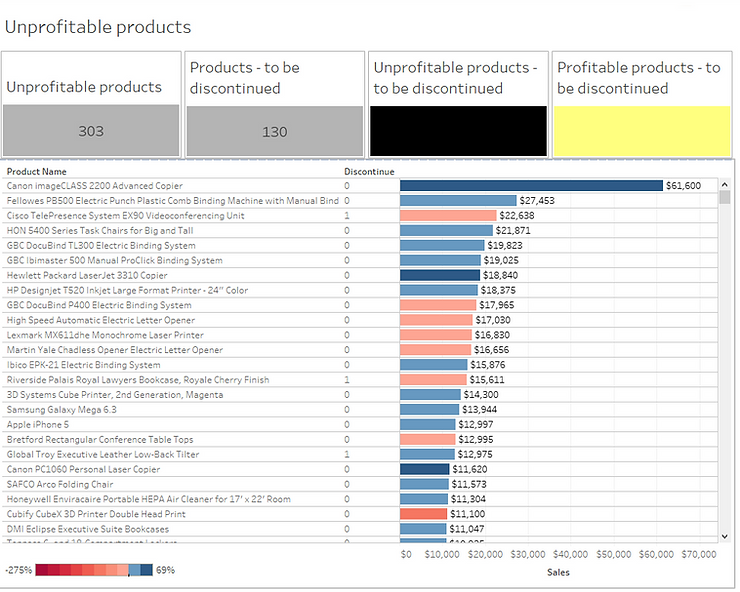This screenshot has width=740, height=592.
Task: Select the $18,840 Hewlett Packard LaserJet bar
Action: coord(440,275)
